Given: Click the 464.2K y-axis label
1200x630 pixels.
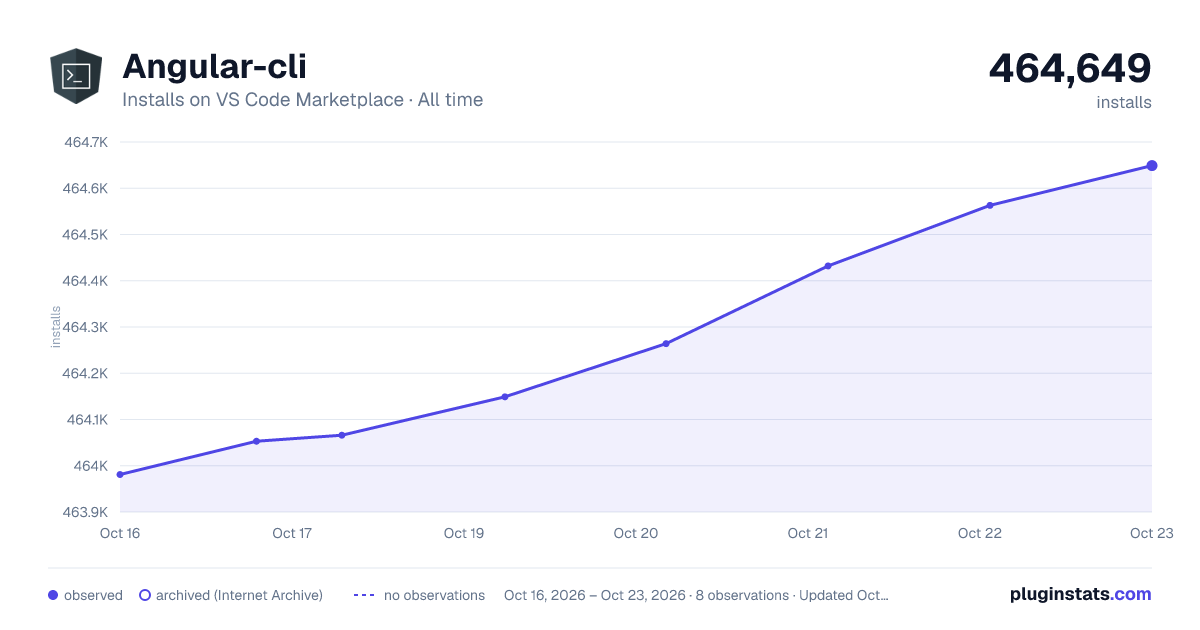Looking at the screenshot, I should point(86,373).
